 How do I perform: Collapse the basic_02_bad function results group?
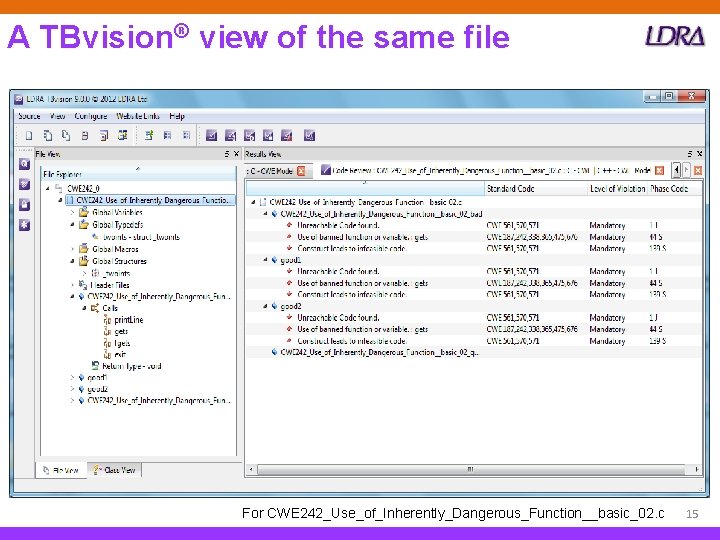tap(265, 214)
